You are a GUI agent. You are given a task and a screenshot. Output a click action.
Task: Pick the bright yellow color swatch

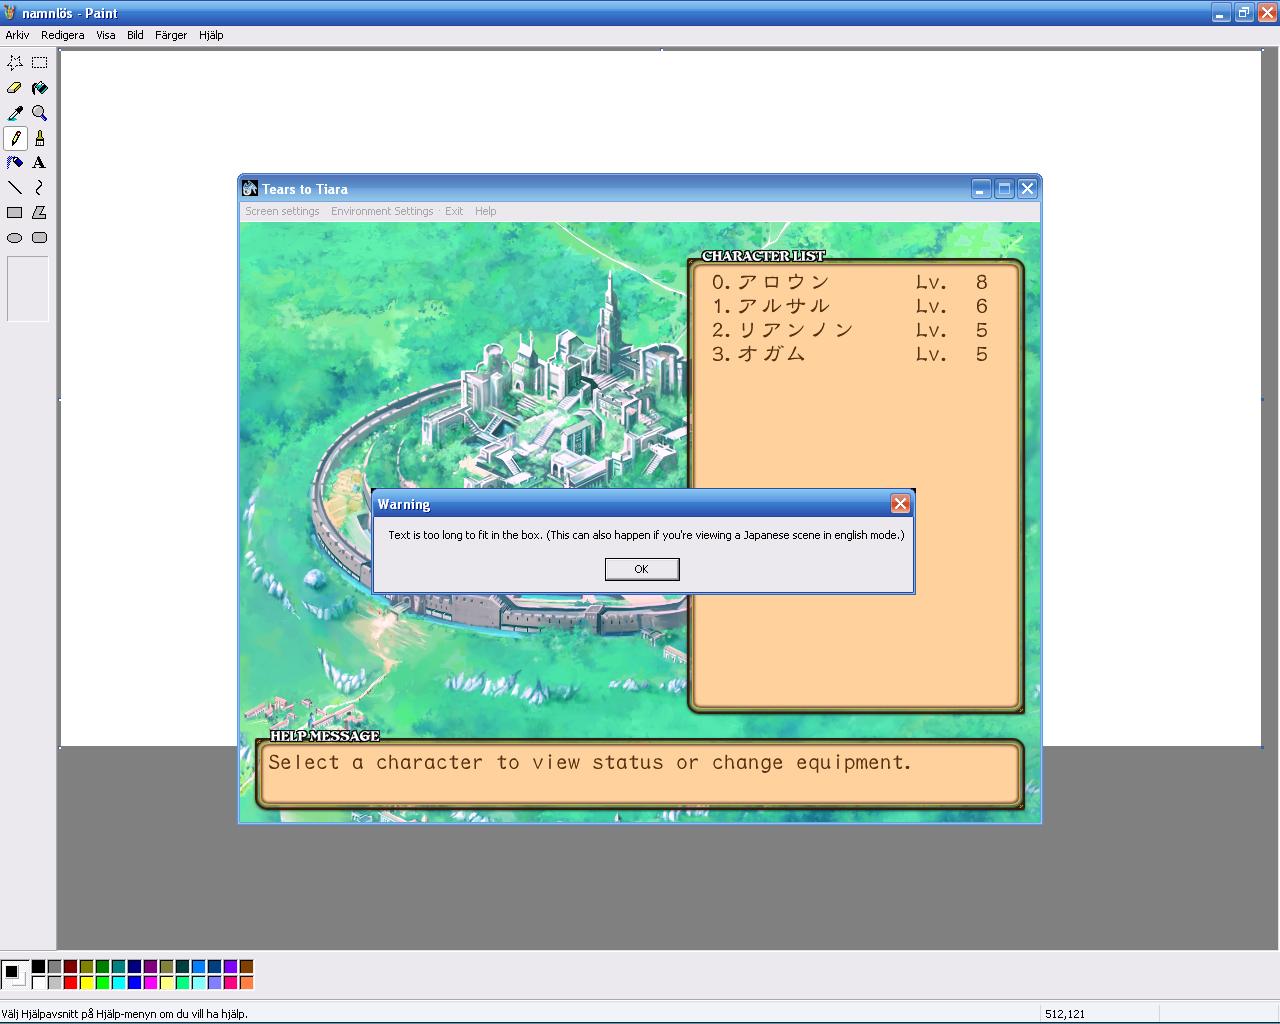pos(86,982)
